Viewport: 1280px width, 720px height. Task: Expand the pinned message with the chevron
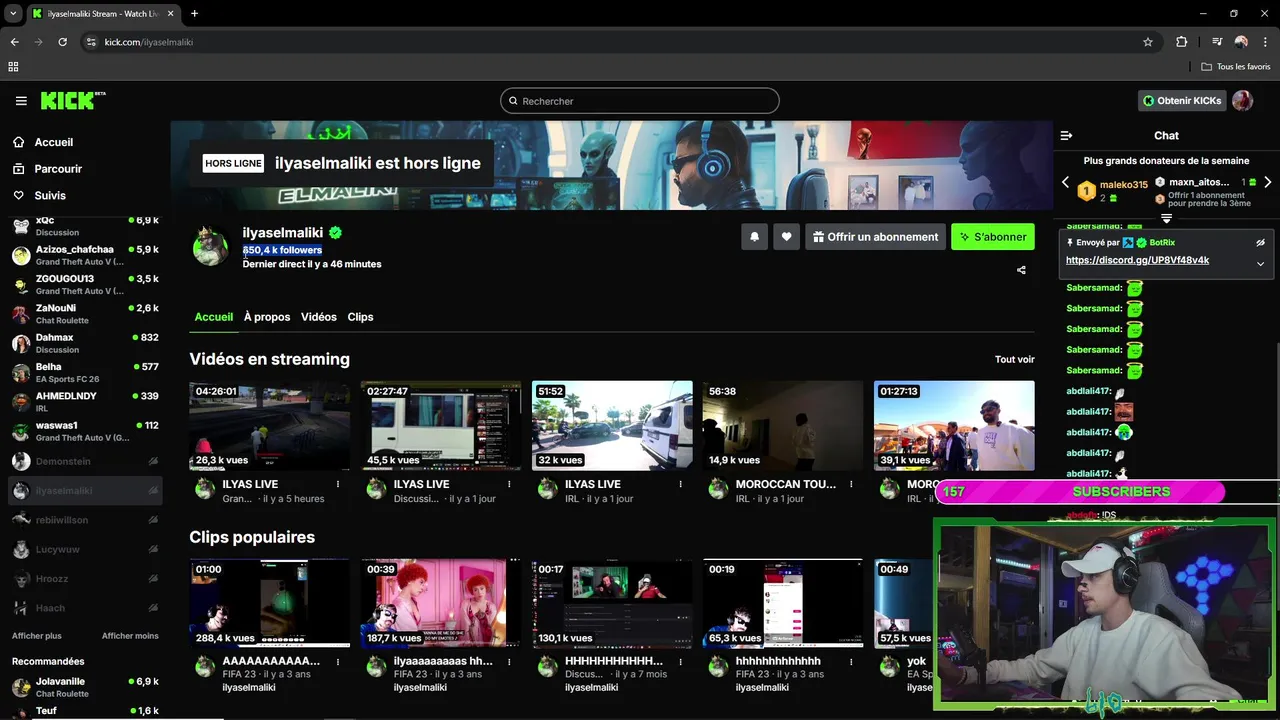click(1260, 264)
